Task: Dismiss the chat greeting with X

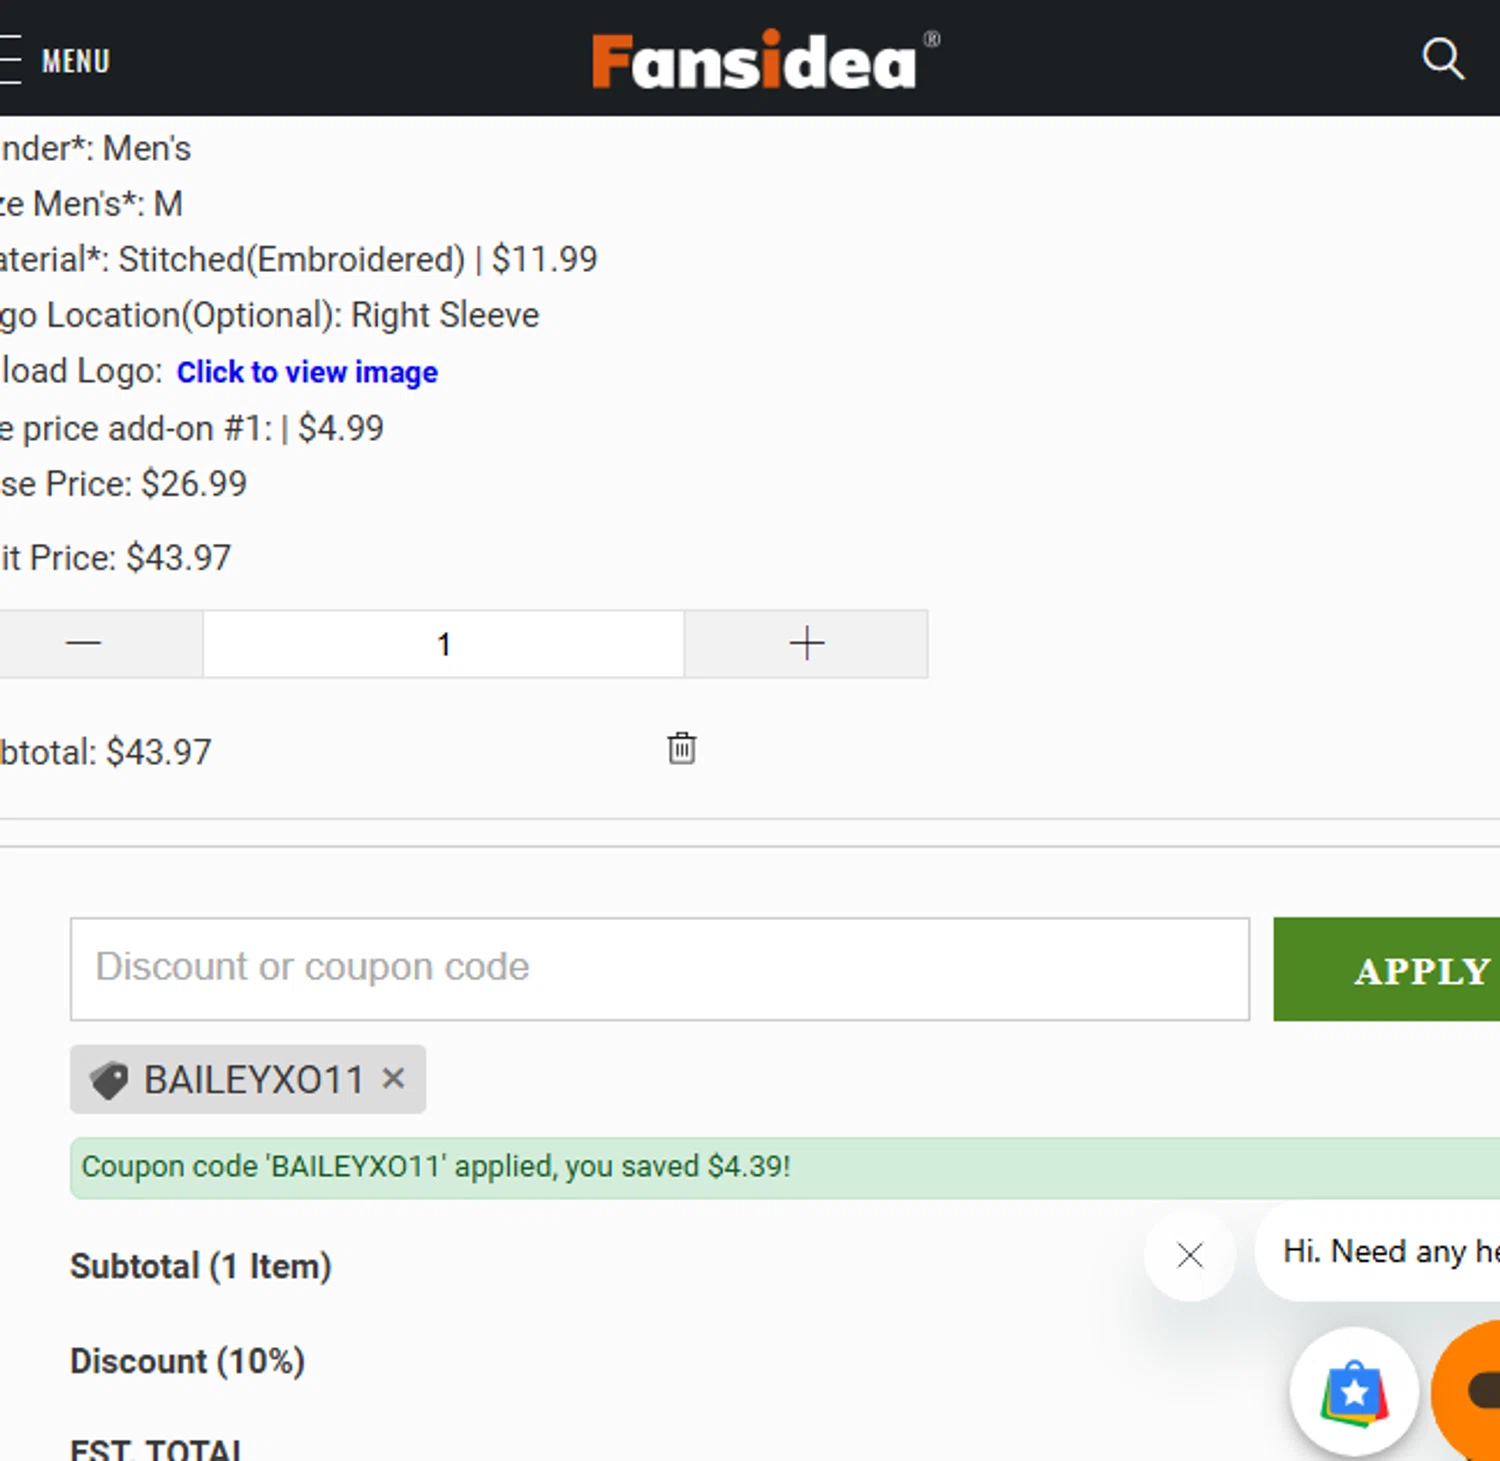Action: click(x=1190, y=1255)
